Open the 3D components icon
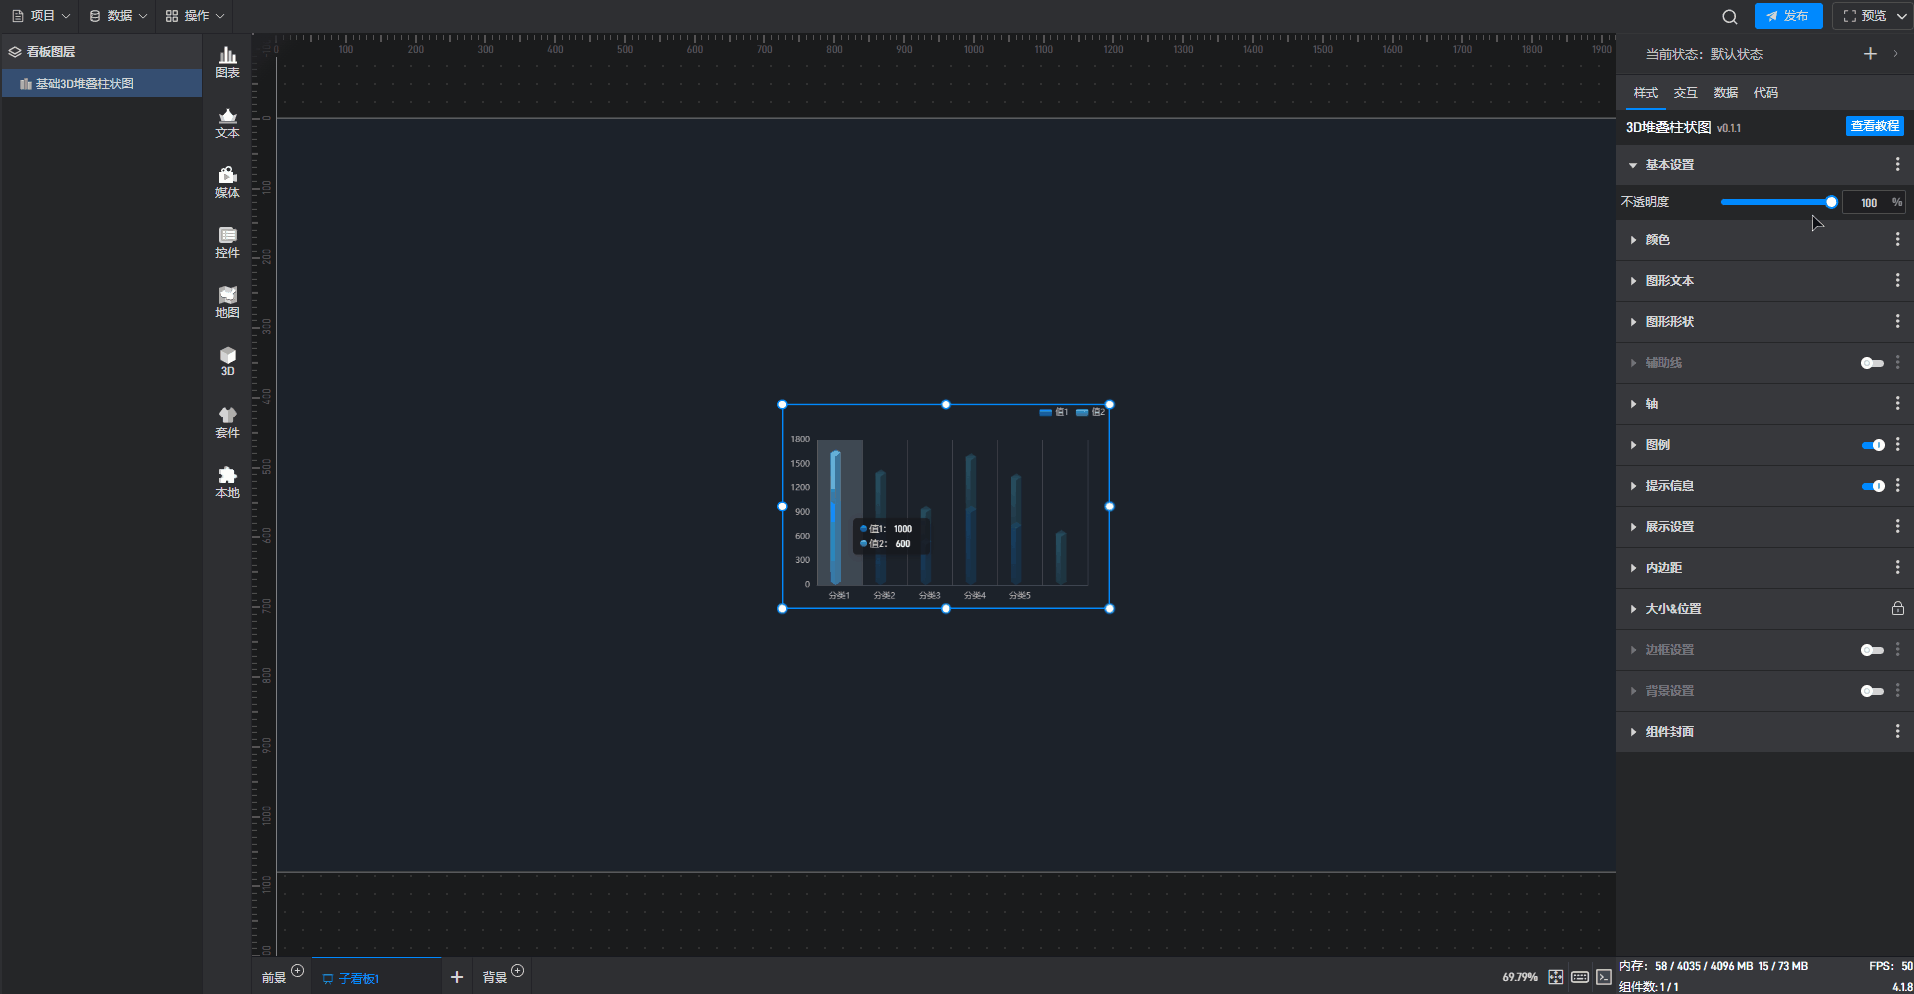 click(227, 361)
